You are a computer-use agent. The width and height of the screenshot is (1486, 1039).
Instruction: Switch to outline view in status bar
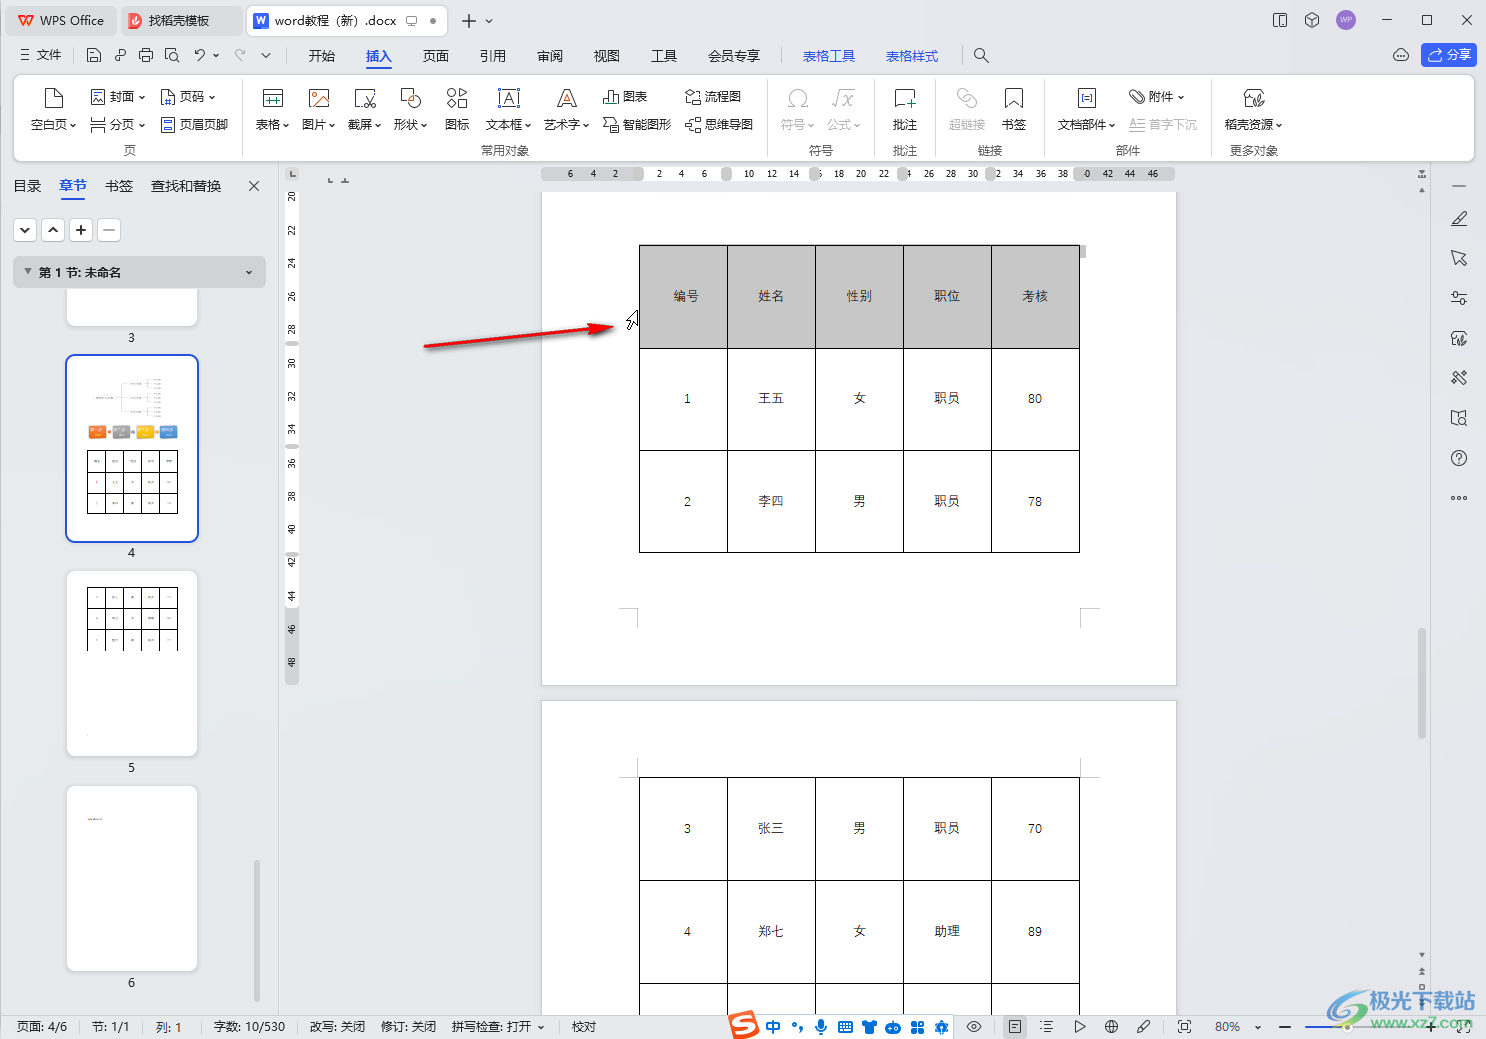coord(1046,1027)
